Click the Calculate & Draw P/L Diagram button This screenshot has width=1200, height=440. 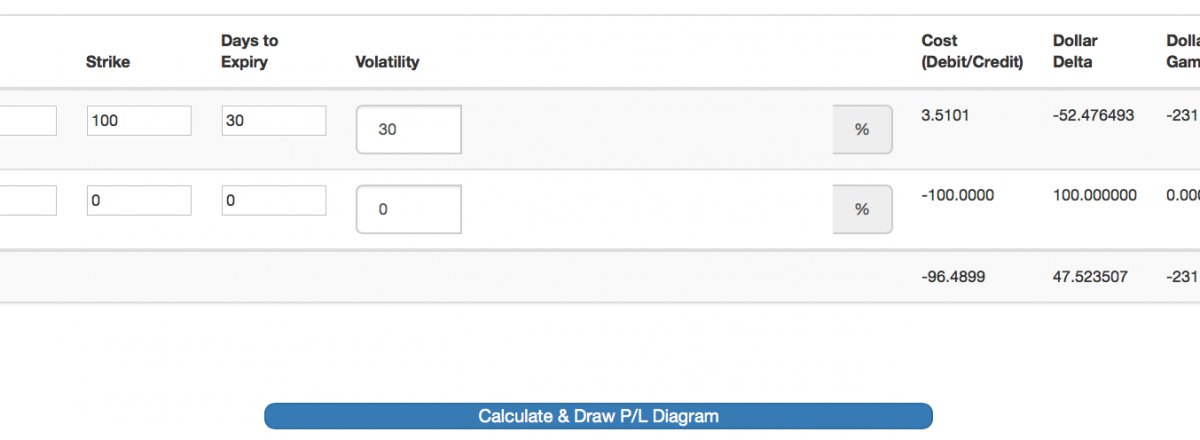(598, 416)
